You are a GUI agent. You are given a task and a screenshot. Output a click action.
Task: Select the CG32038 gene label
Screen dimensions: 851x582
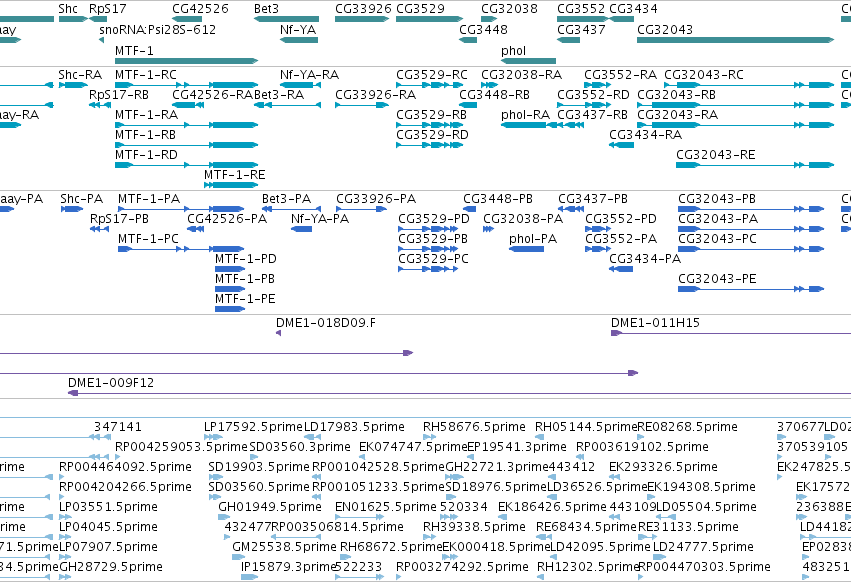point(509,9)
